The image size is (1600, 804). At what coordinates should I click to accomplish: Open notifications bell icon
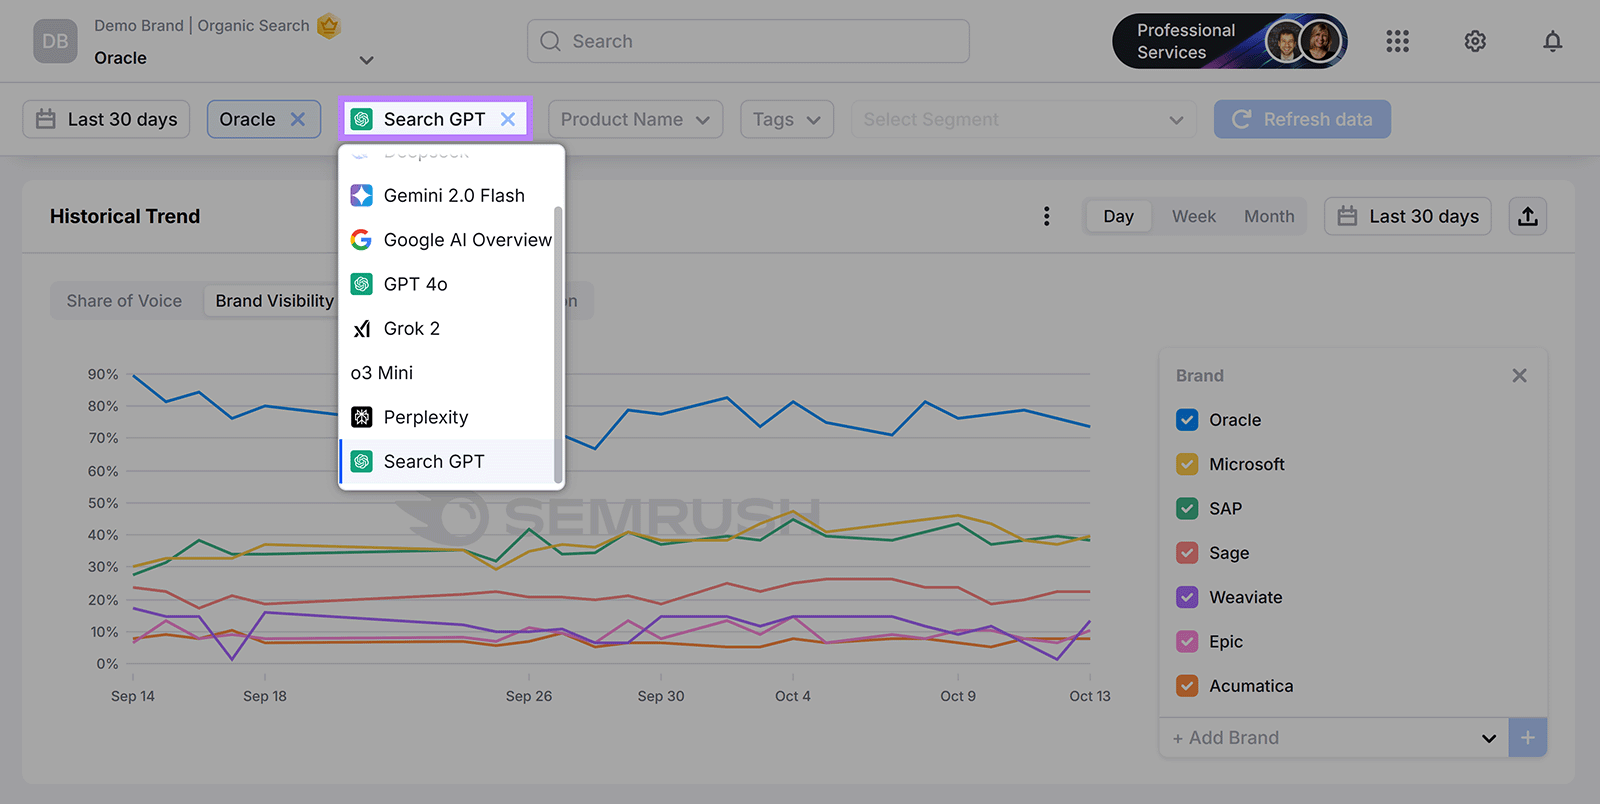[1552, 41]
